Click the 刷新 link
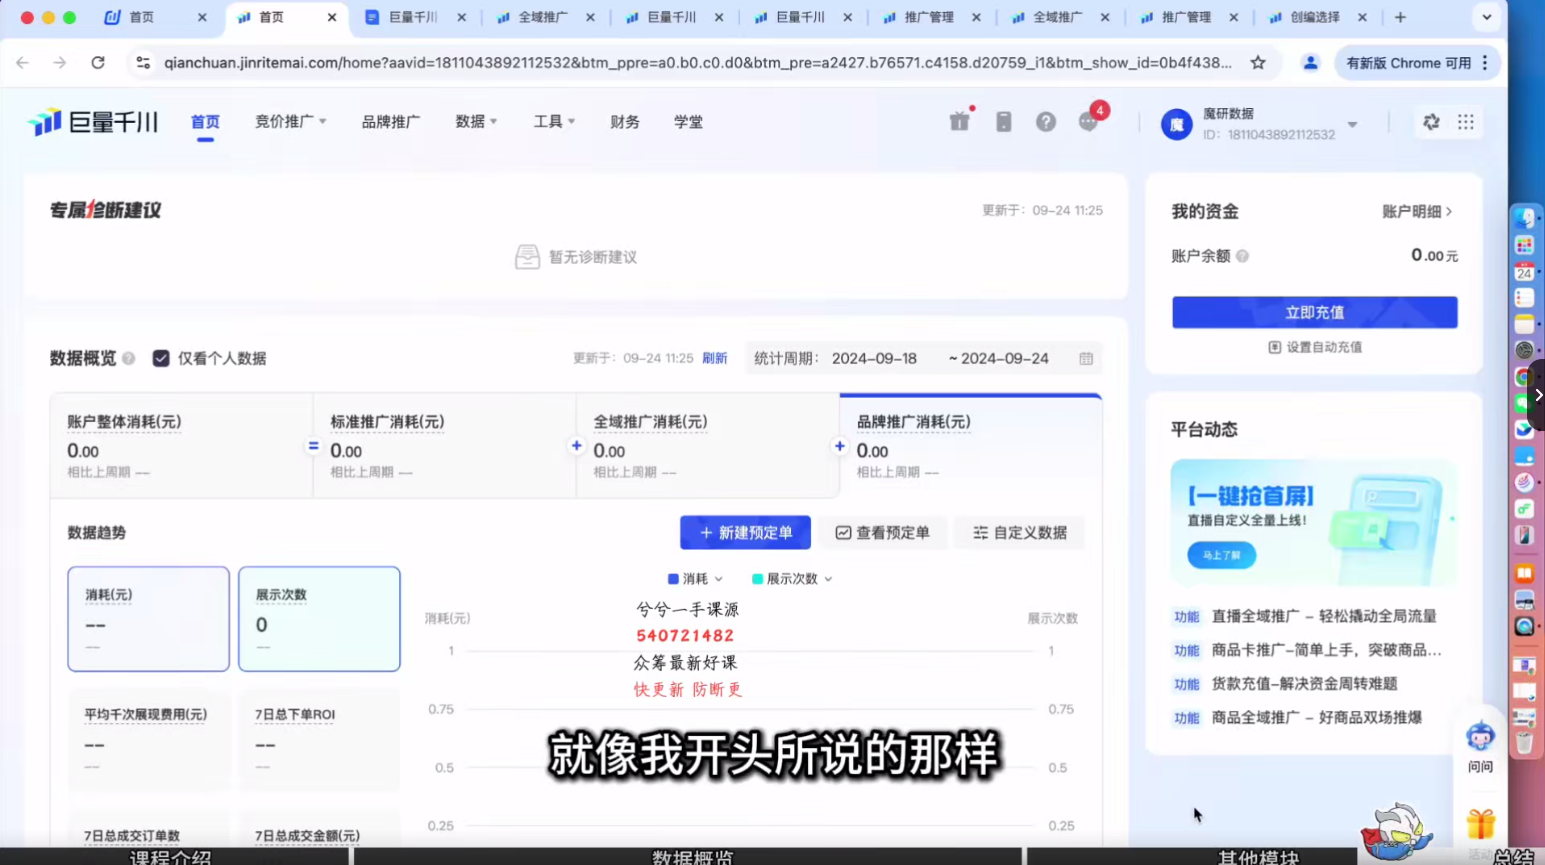 coord(714,359)
